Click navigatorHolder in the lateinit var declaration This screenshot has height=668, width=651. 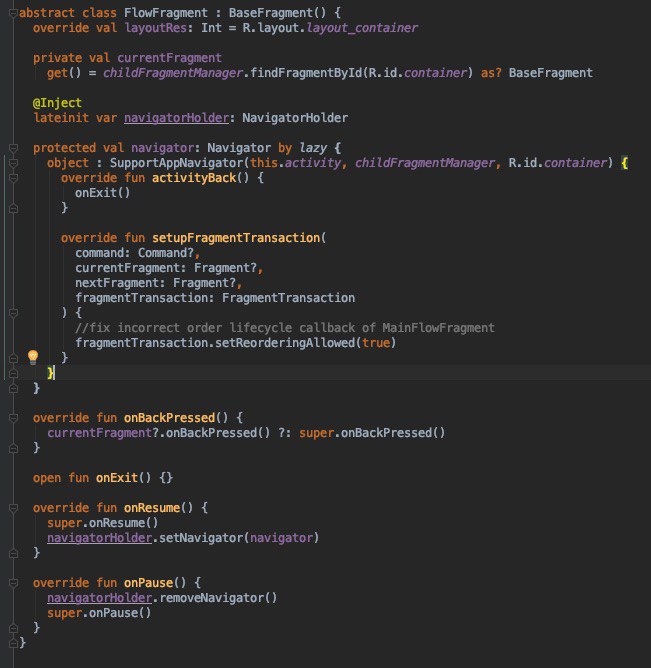[176, 118]
